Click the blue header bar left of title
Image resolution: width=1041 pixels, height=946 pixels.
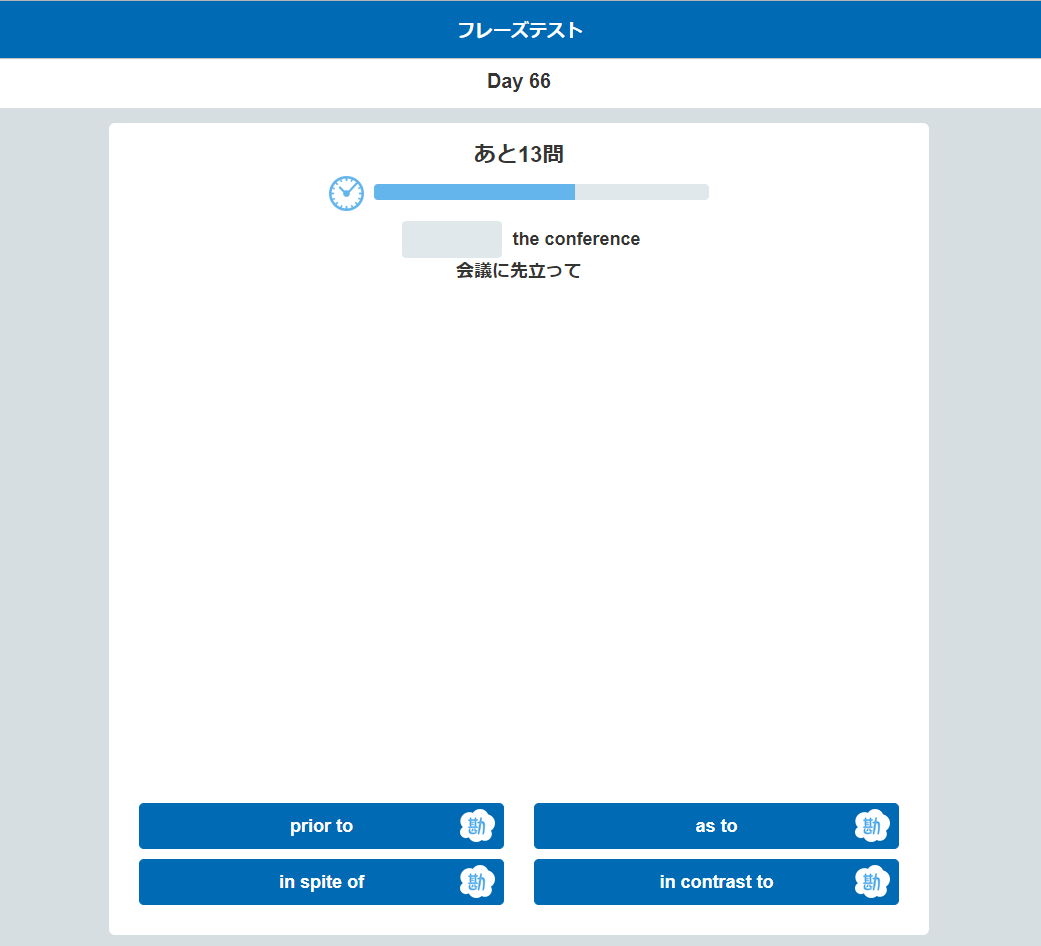[200, 30]
